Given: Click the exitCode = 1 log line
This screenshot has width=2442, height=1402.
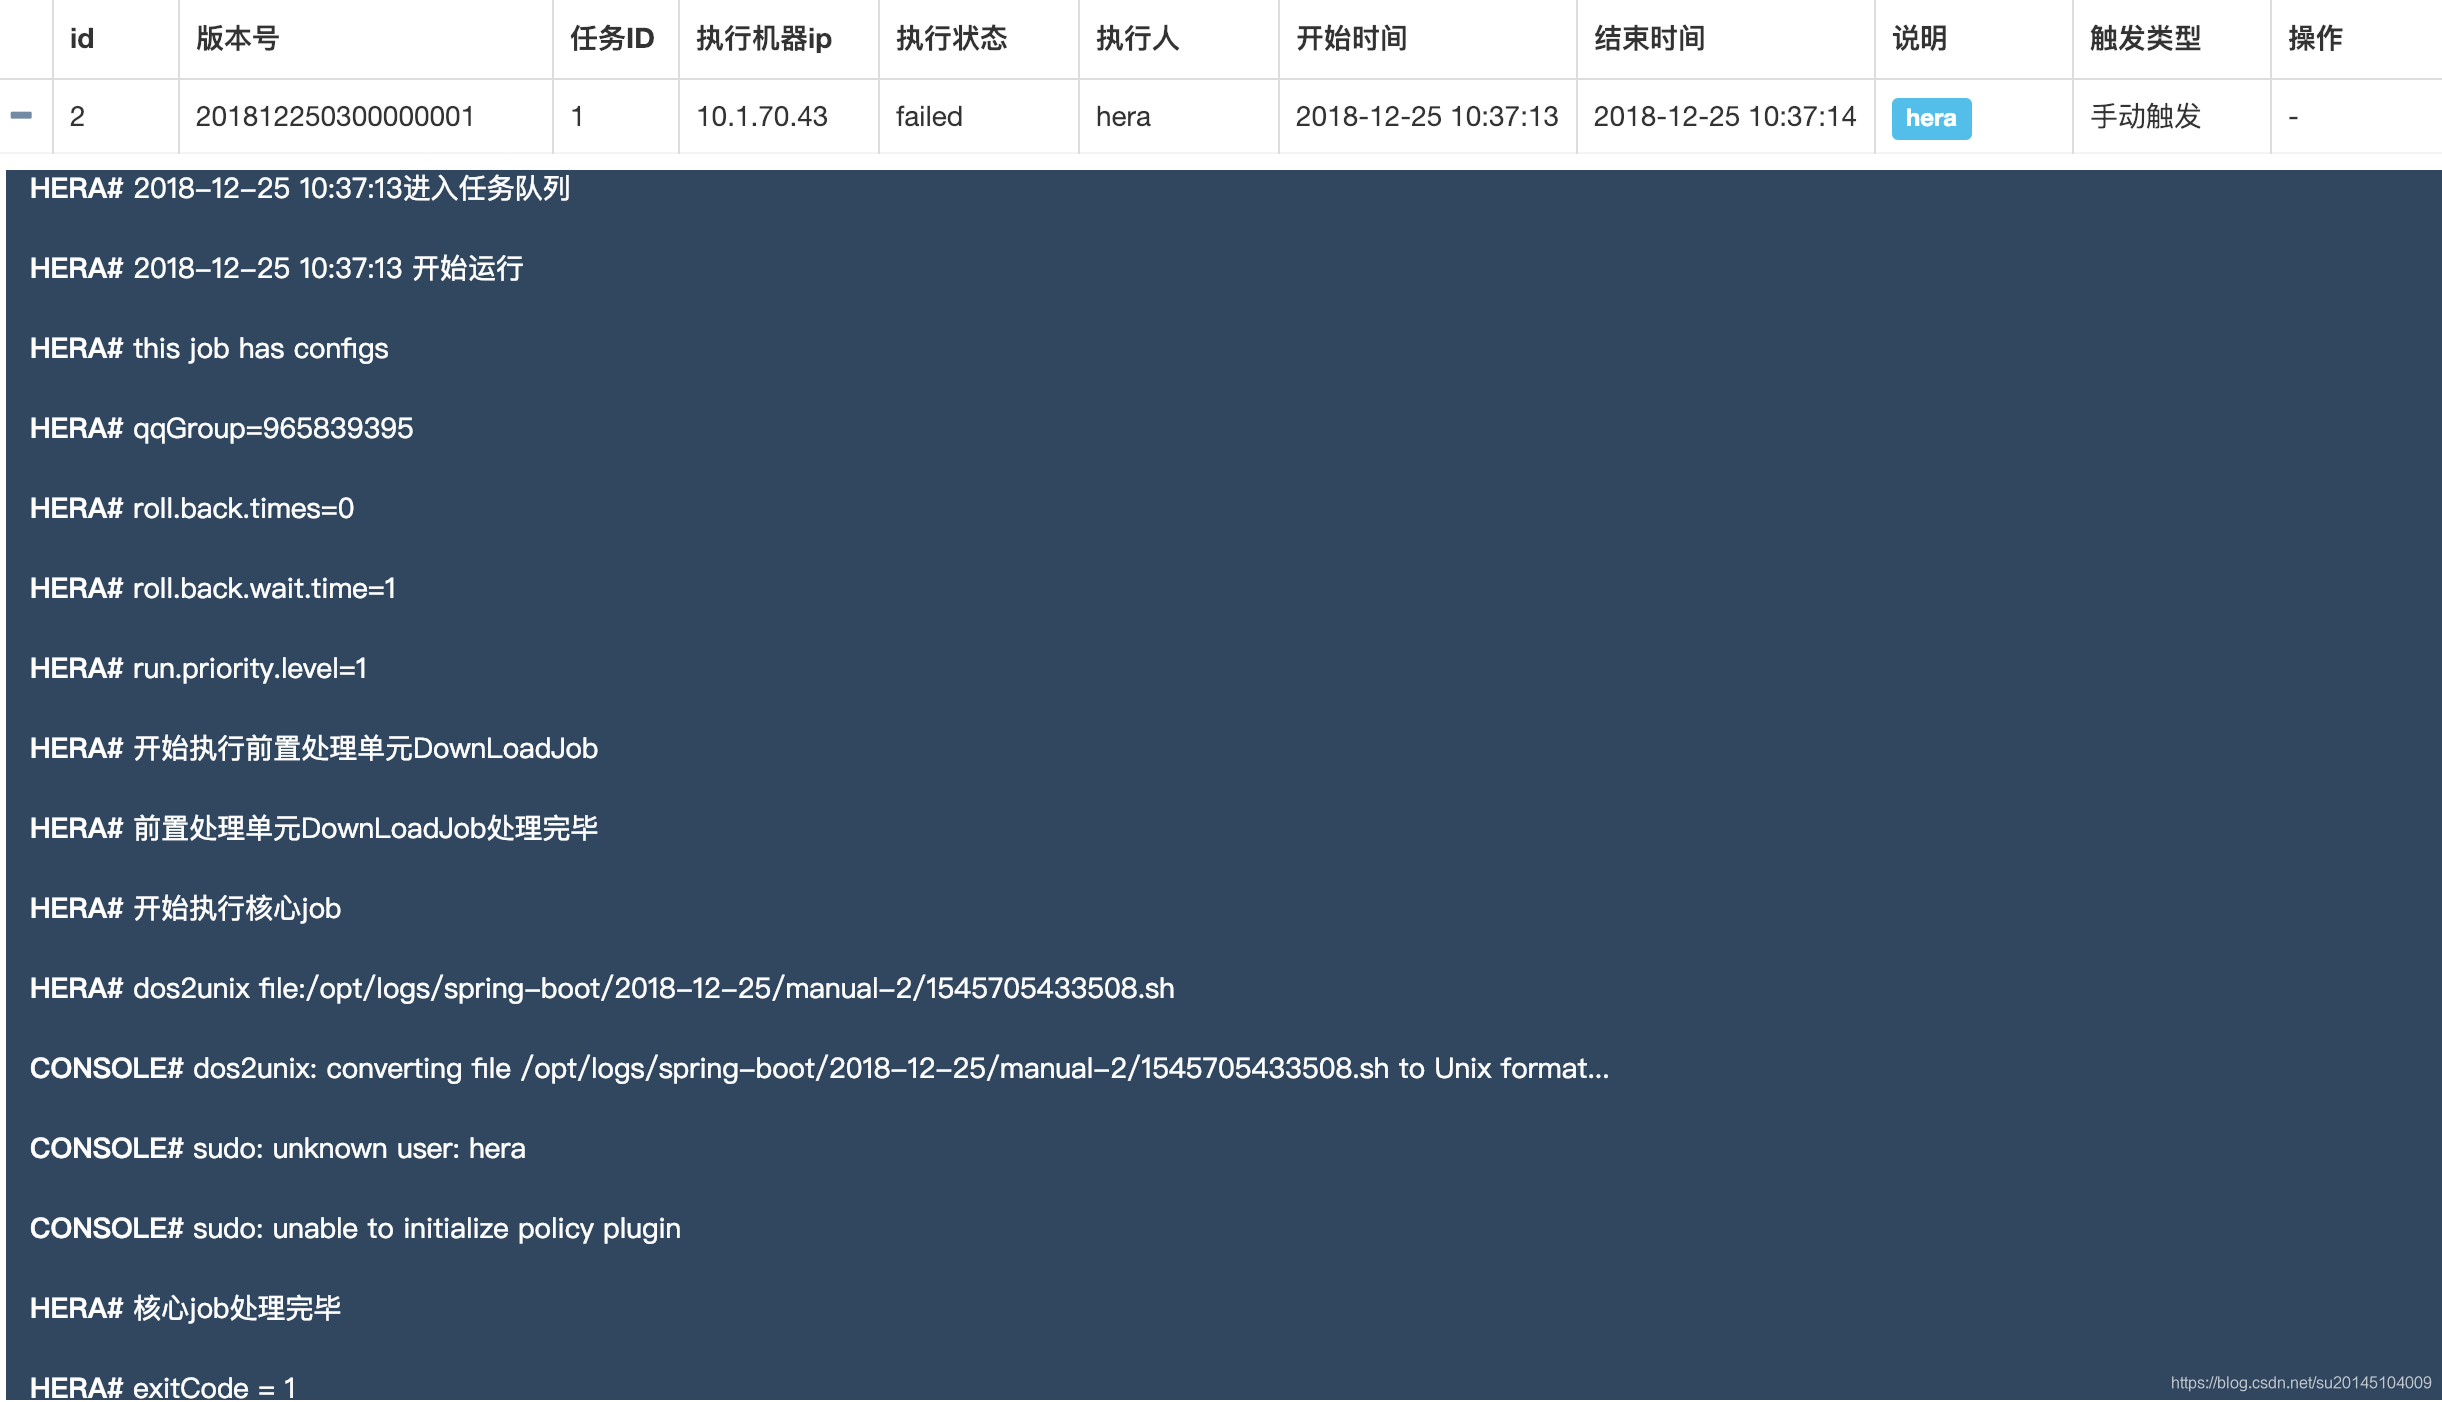Looking at the screenshot, I should [163, 1387].
